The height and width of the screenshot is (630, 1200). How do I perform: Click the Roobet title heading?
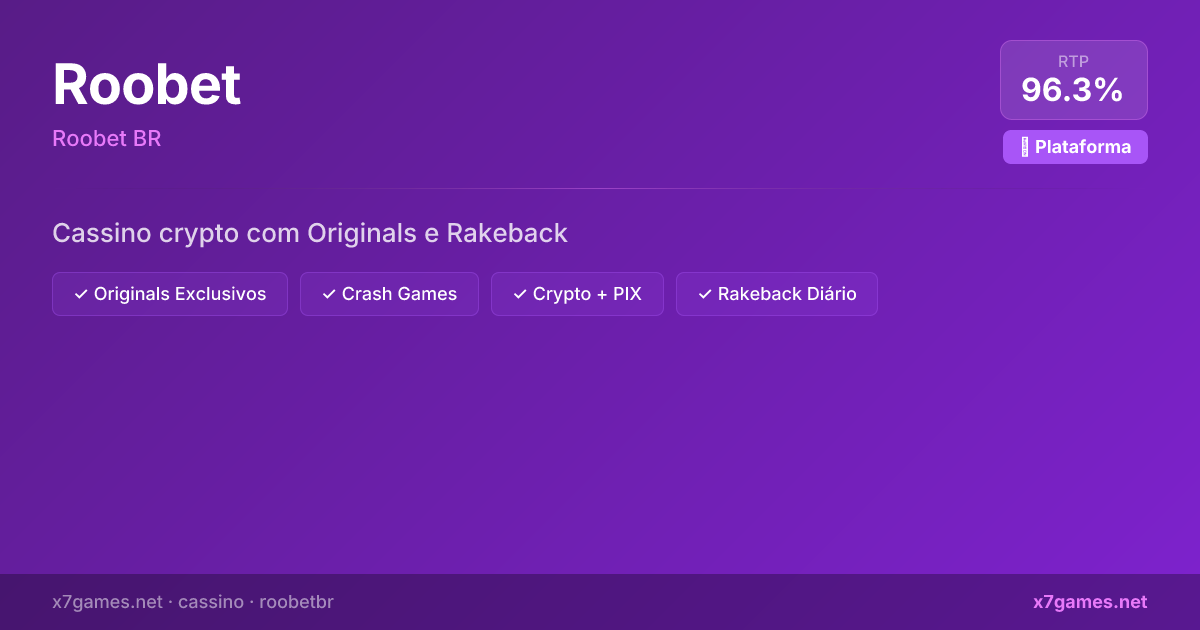(146, 85)
